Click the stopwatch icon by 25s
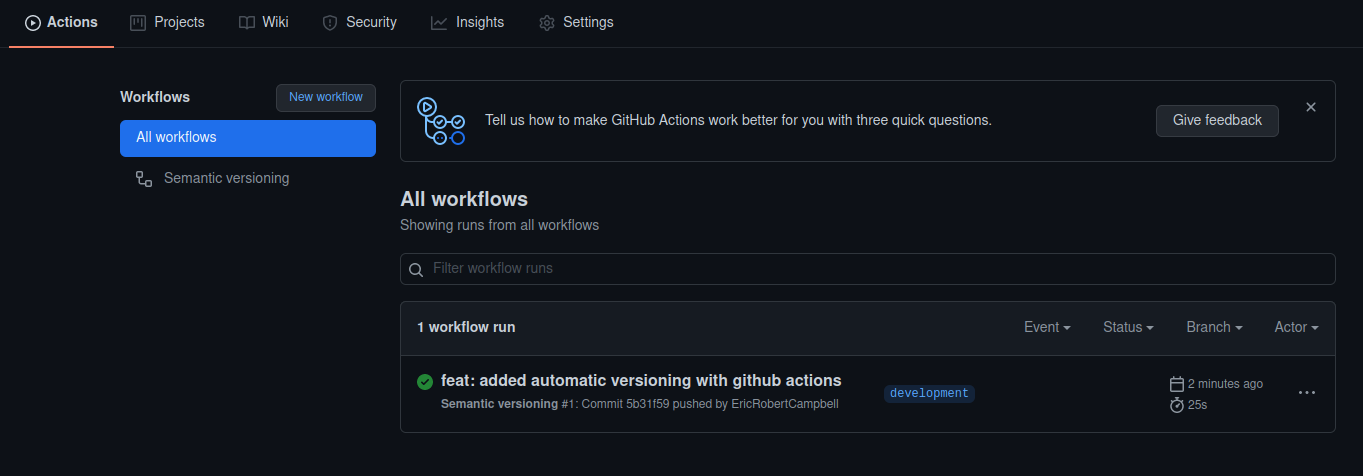Image resolution: width=1363 pixels, height=476 pixels. click(x=1177, y=405)
